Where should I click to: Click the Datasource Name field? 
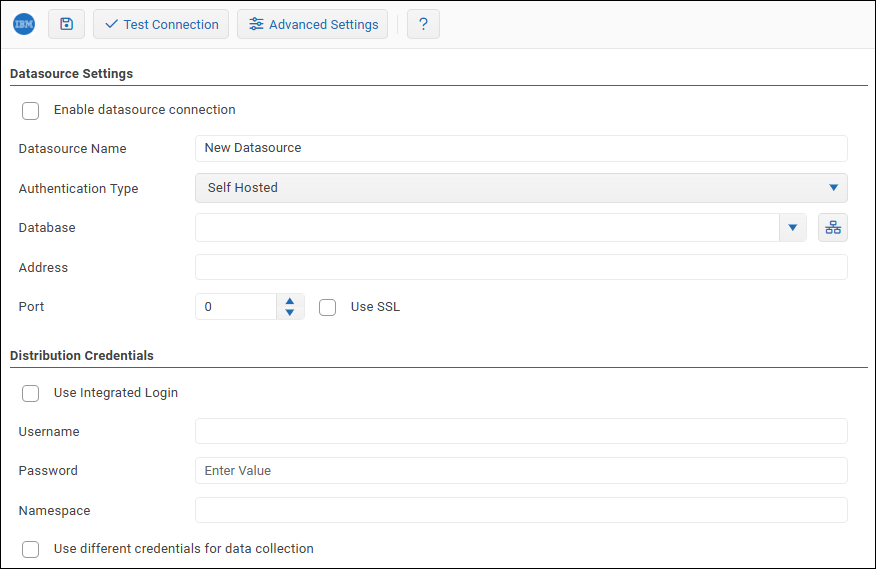tap(521, 148)
